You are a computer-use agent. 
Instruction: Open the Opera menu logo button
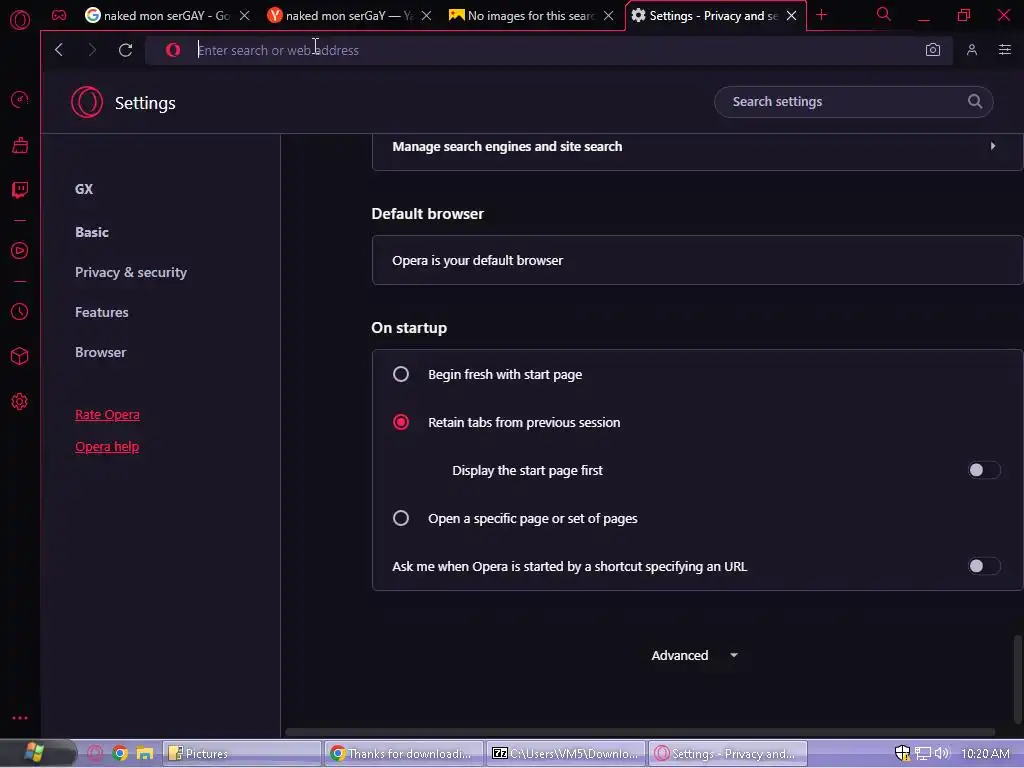point(20,20)
